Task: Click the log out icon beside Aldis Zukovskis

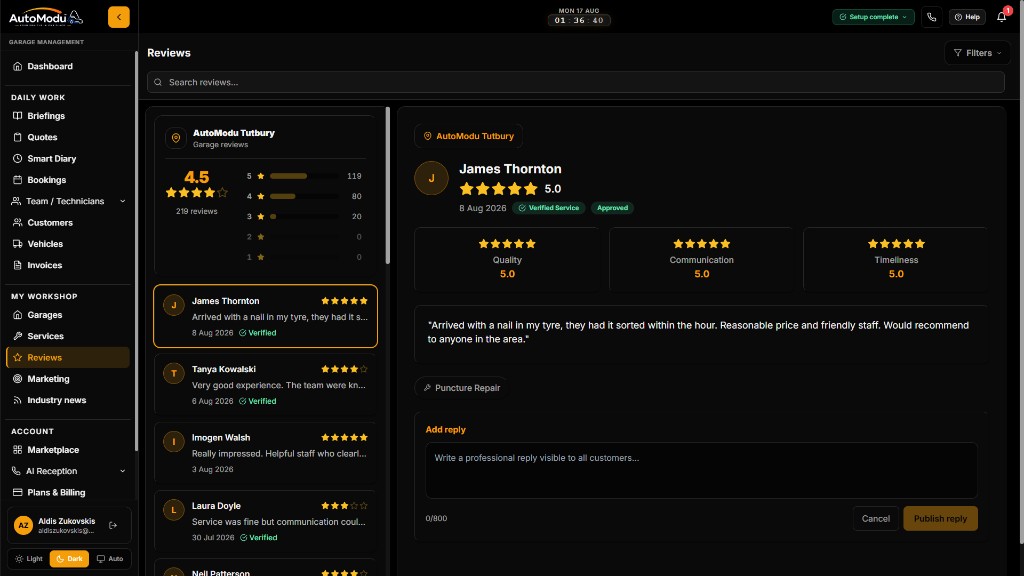Action: [113, 525]
